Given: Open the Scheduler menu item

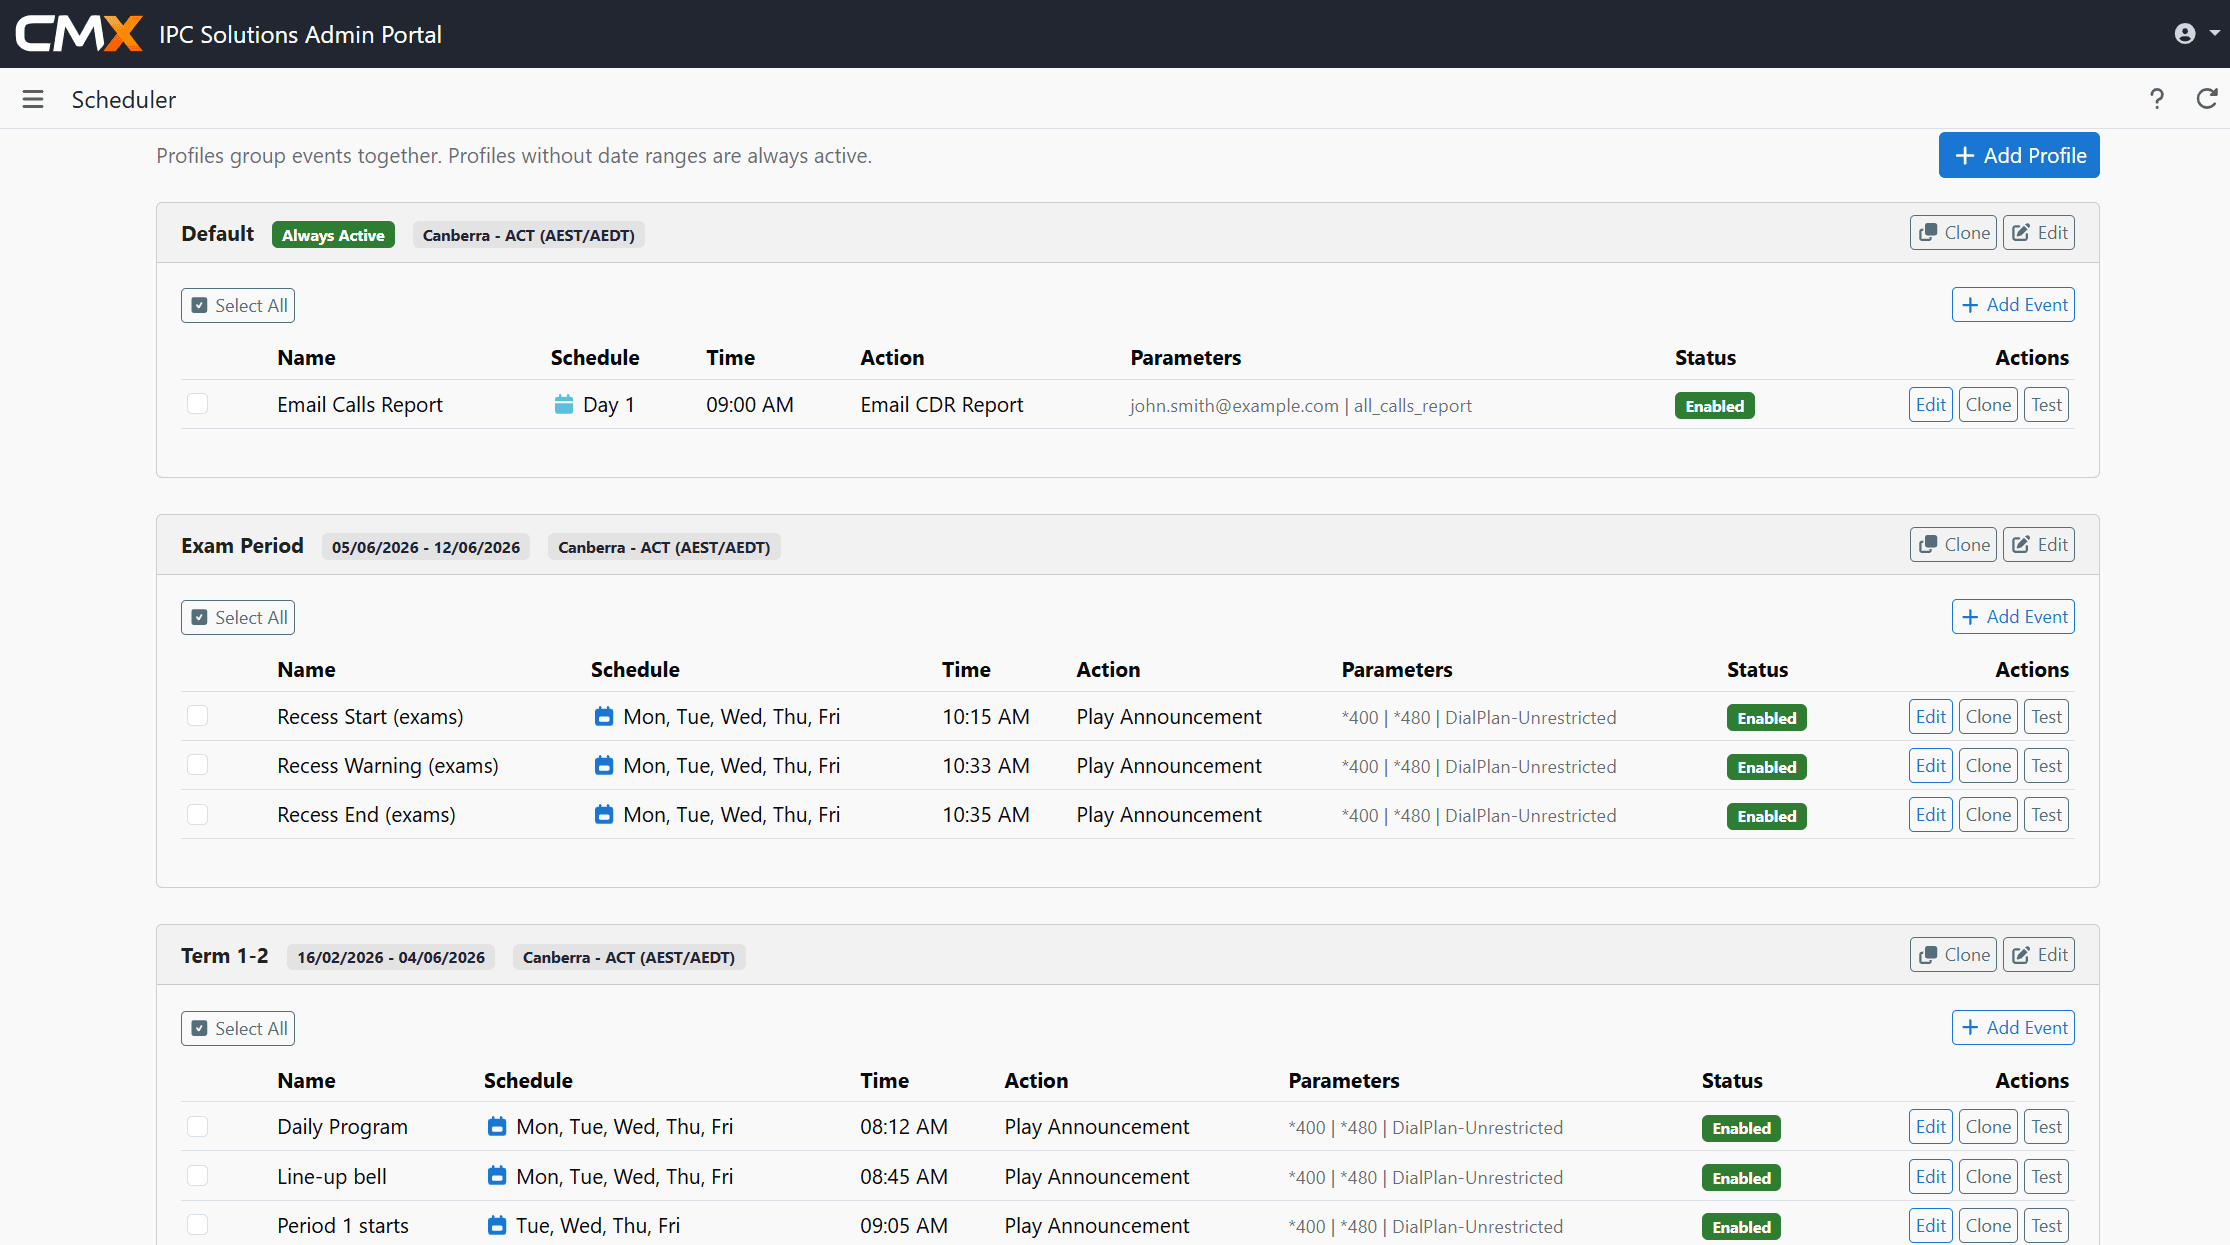Looking at the screenshot, I should [x=123, y=99].
